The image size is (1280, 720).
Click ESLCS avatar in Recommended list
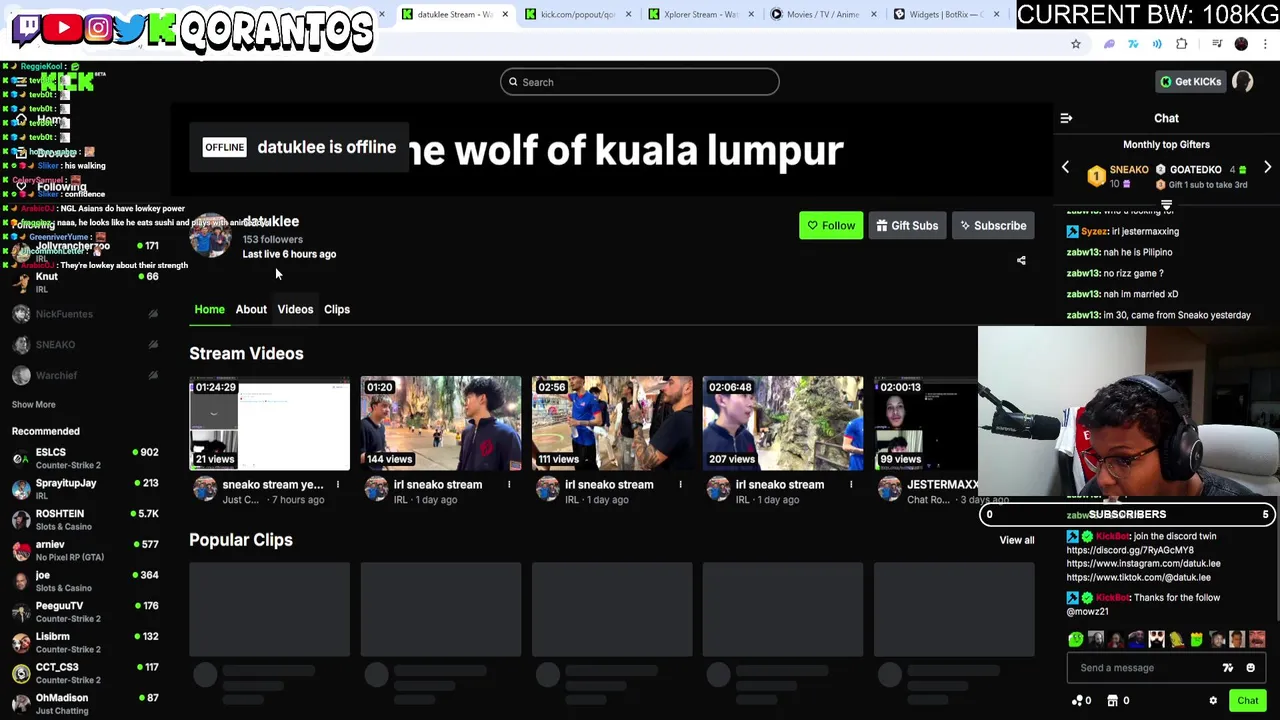tap(21, 458)
